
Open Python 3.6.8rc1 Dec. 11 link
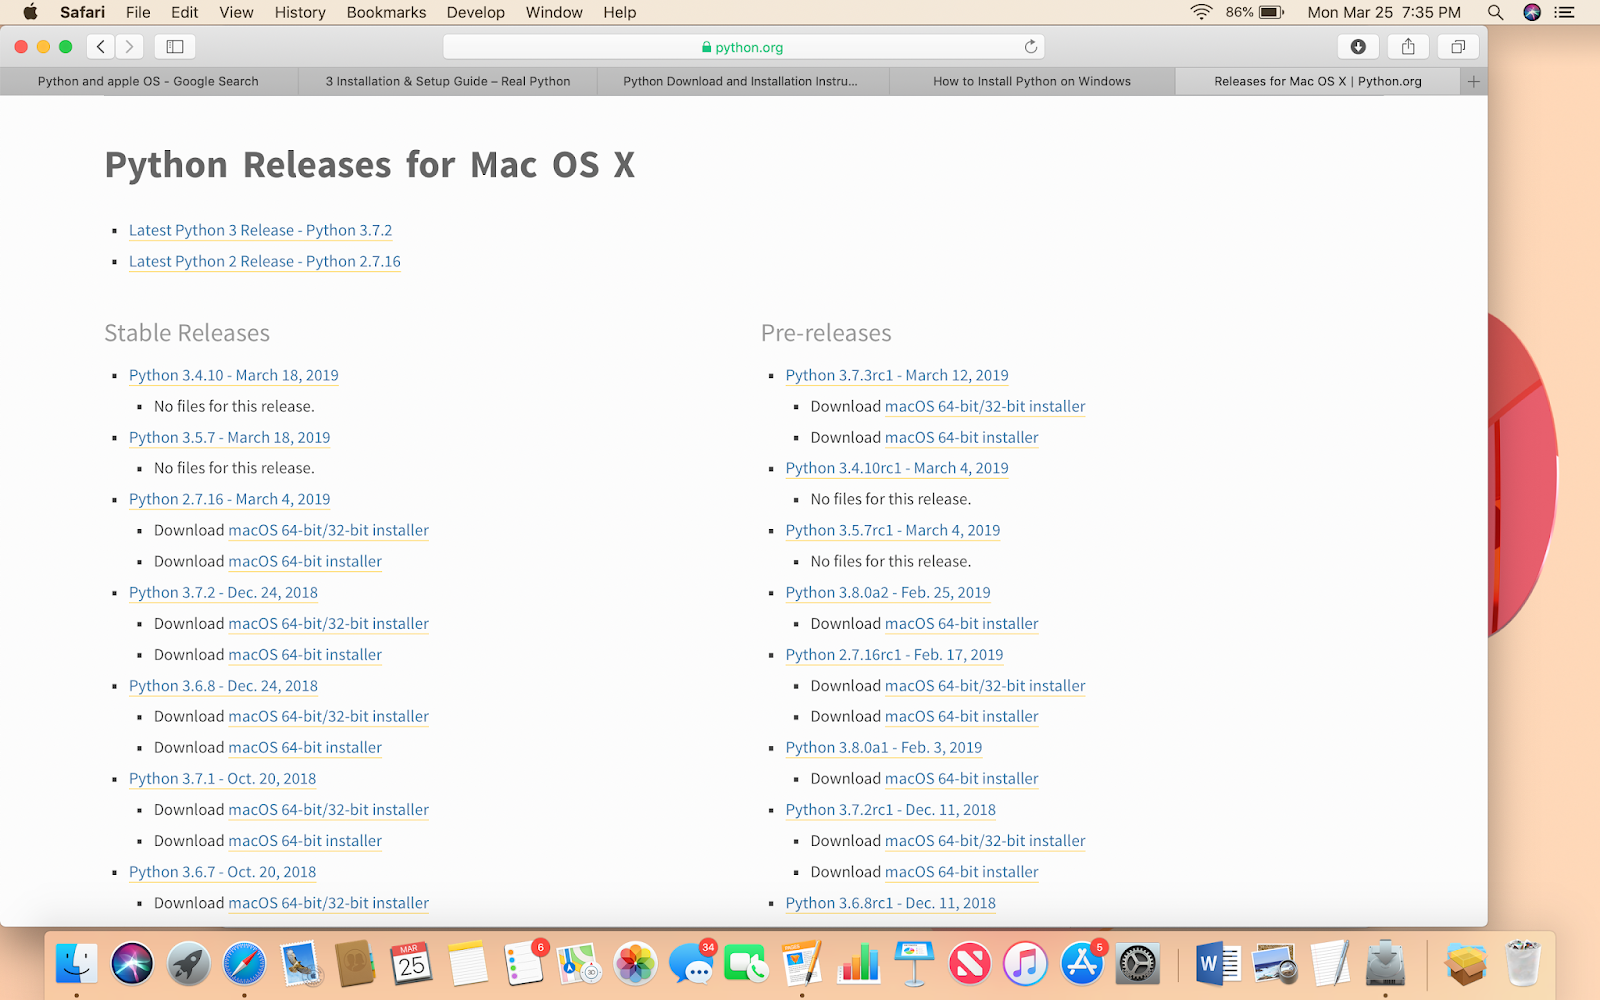pos(891,902)
